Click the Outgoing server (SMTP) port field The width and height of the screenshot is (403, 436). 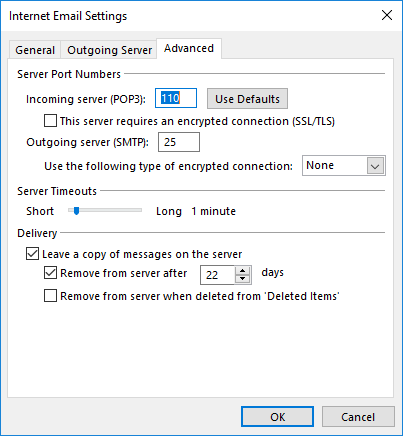coord(179,142)
